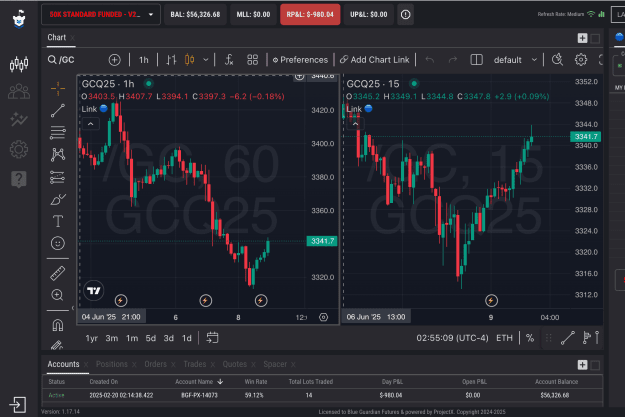Image resolution: width=625 pixels, height=417 pixels.
Task: Select candlestick chart style icon
Action: tap(190, 60)
